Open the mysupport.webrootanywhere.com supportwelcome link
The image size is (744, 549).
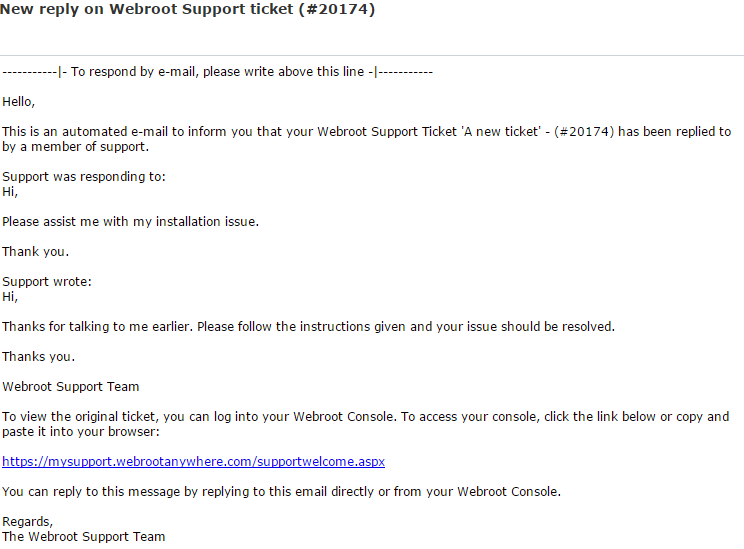[193, 462]
